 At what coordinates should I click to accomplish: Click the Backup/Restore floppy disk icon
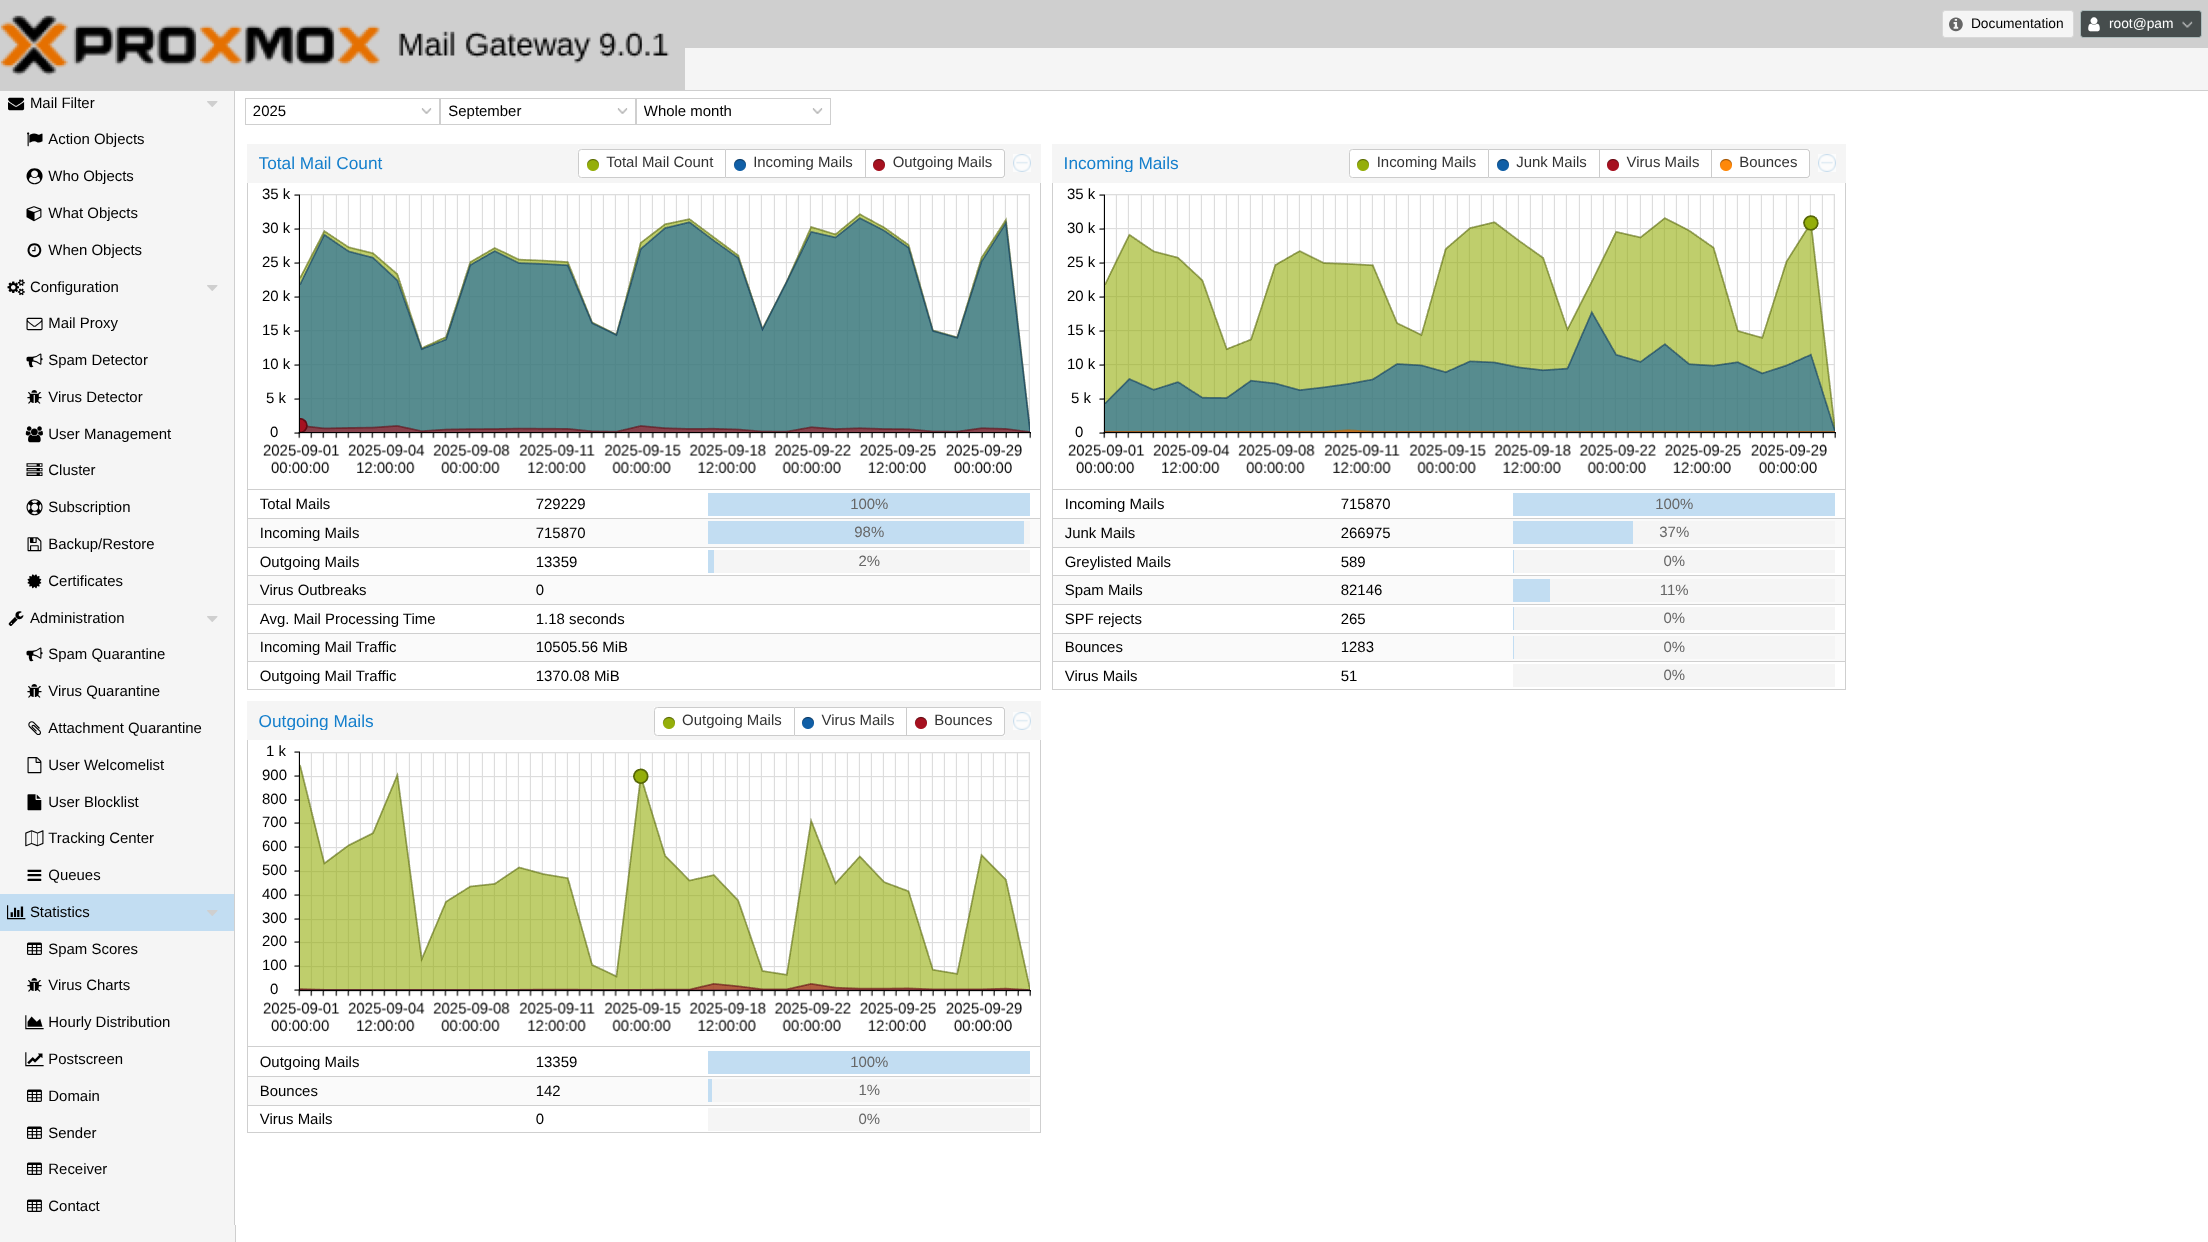tap(34, 544)
